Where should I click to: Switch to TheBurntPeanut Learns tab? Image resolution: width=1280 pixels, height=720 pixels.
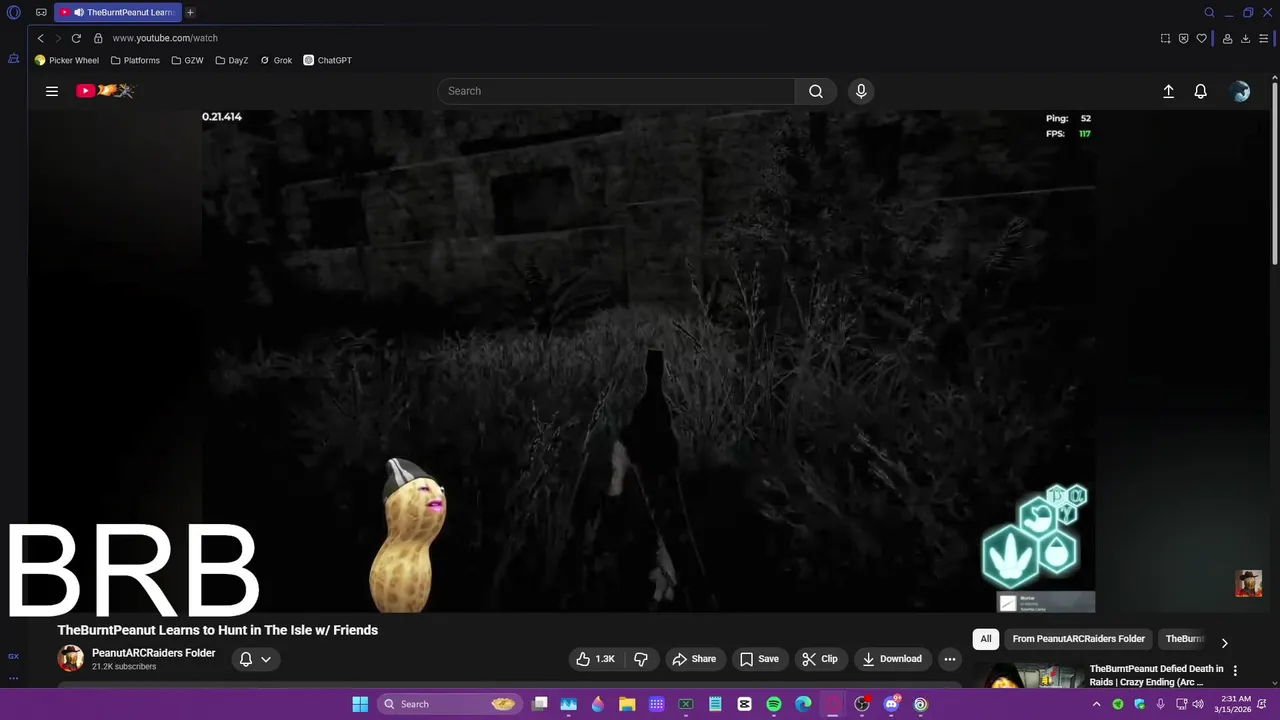click(117, 13)
